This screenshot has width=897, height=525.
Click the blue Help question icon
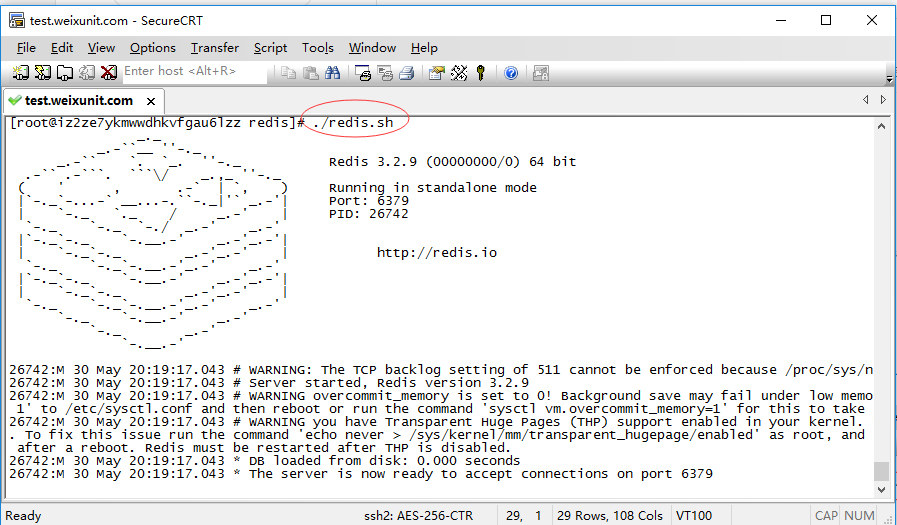click(511, 73)
